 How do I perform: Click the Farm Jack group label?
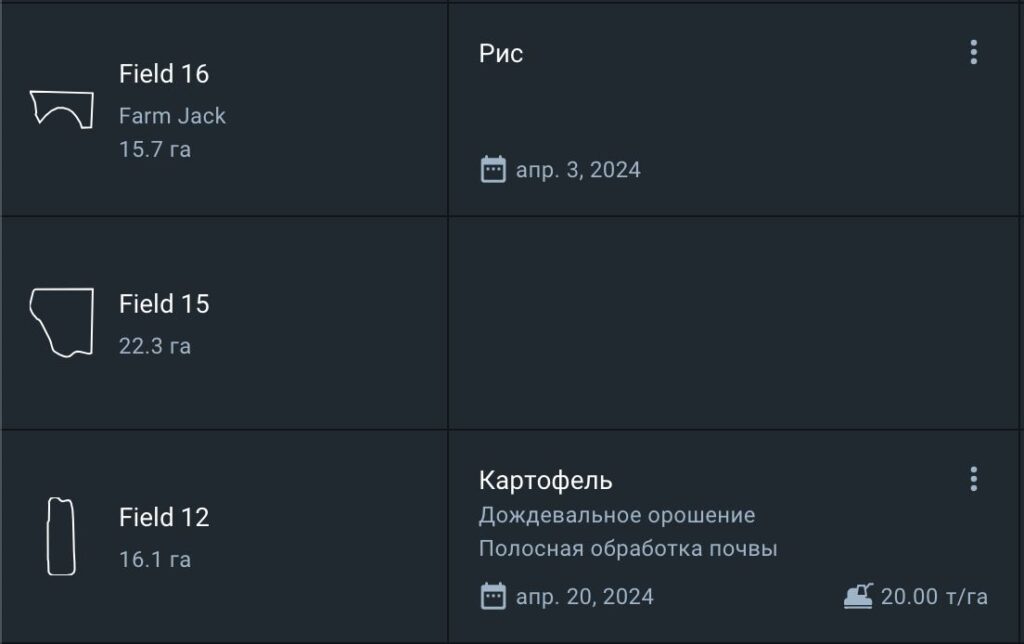tap(172, 116)
